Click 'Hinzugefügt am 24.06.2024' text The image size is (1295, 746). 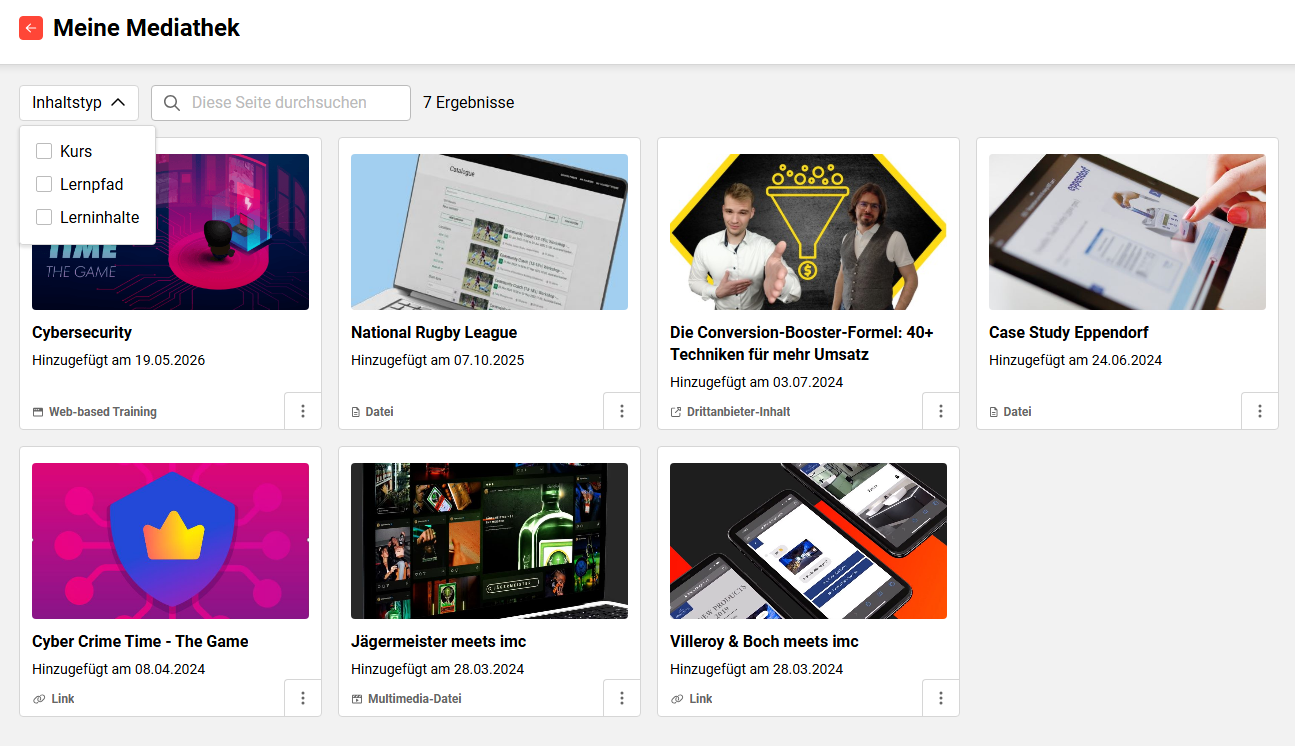tap(1075, 360)
